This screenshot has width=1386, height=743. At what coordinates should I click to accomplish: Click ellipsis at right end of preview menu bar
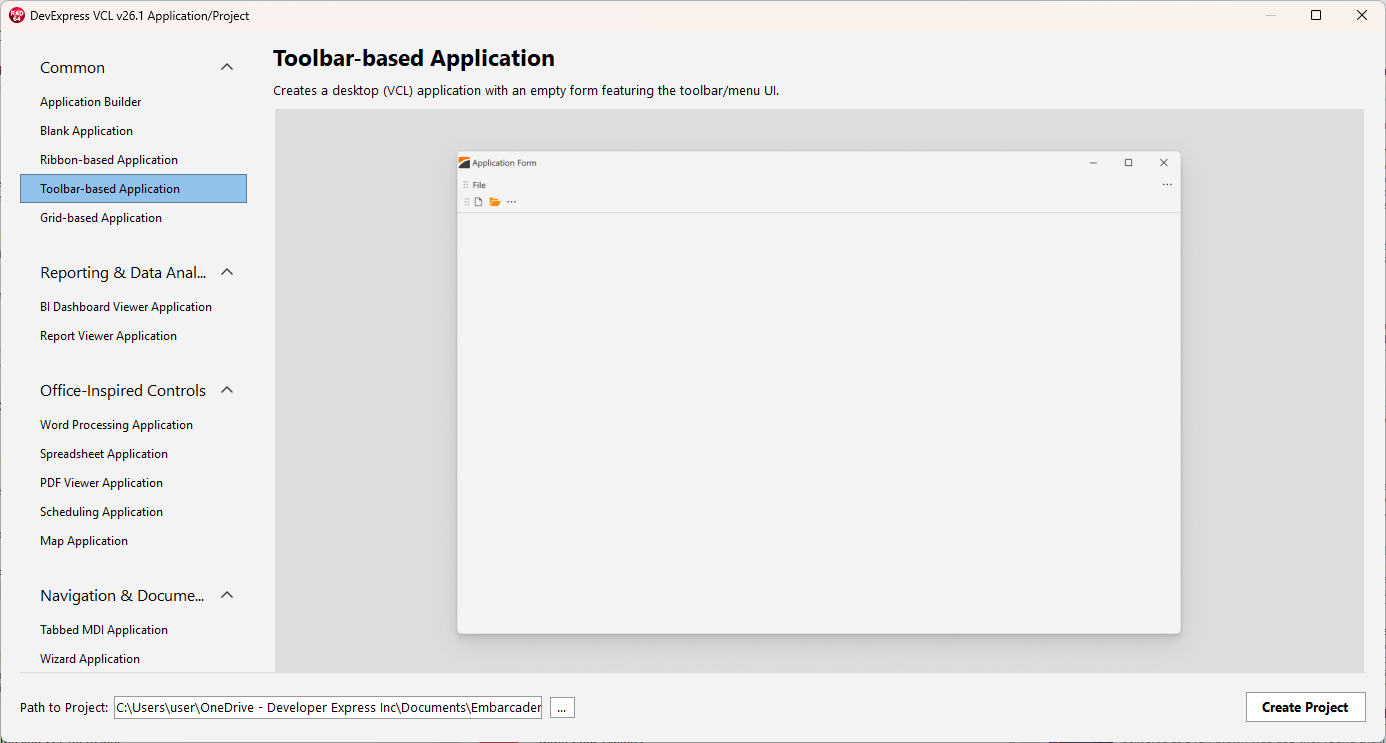tap(1167, 185)
